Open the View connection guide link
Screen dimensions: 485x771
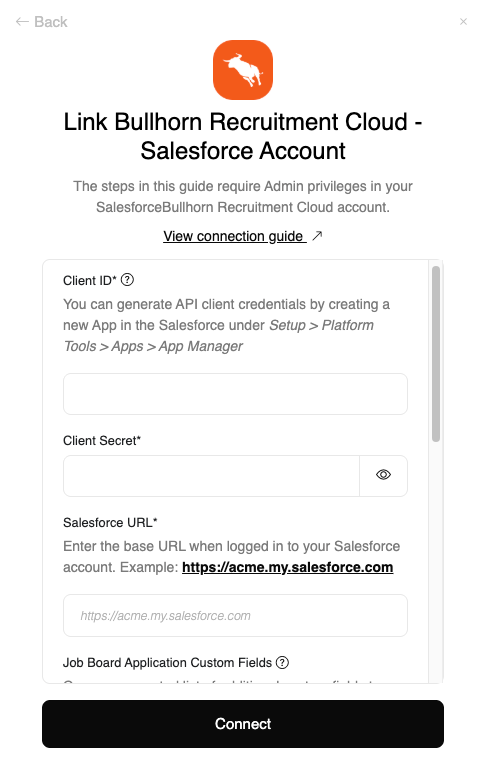click(235, 236)
